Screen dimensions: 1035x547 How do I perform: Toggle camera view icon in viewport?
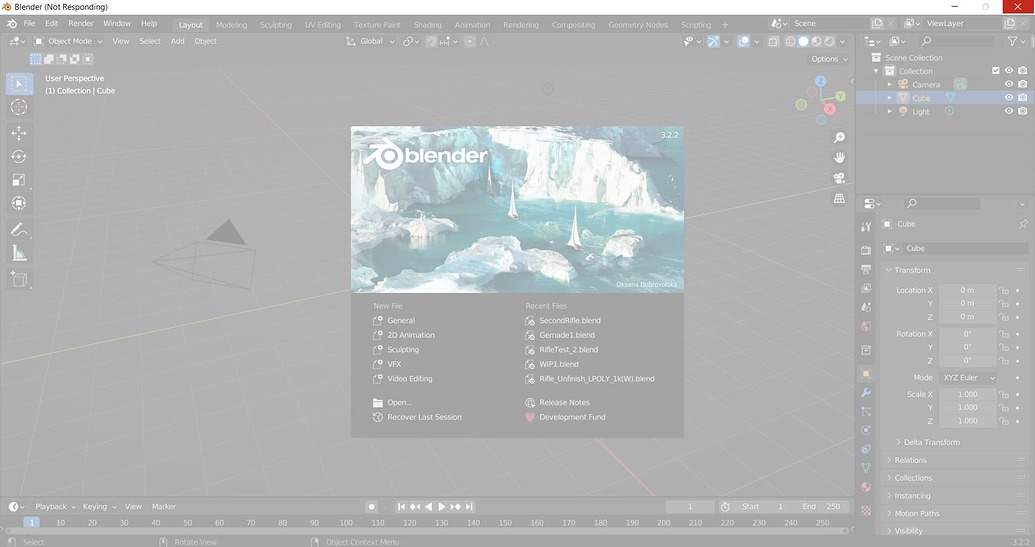(839, 178)
